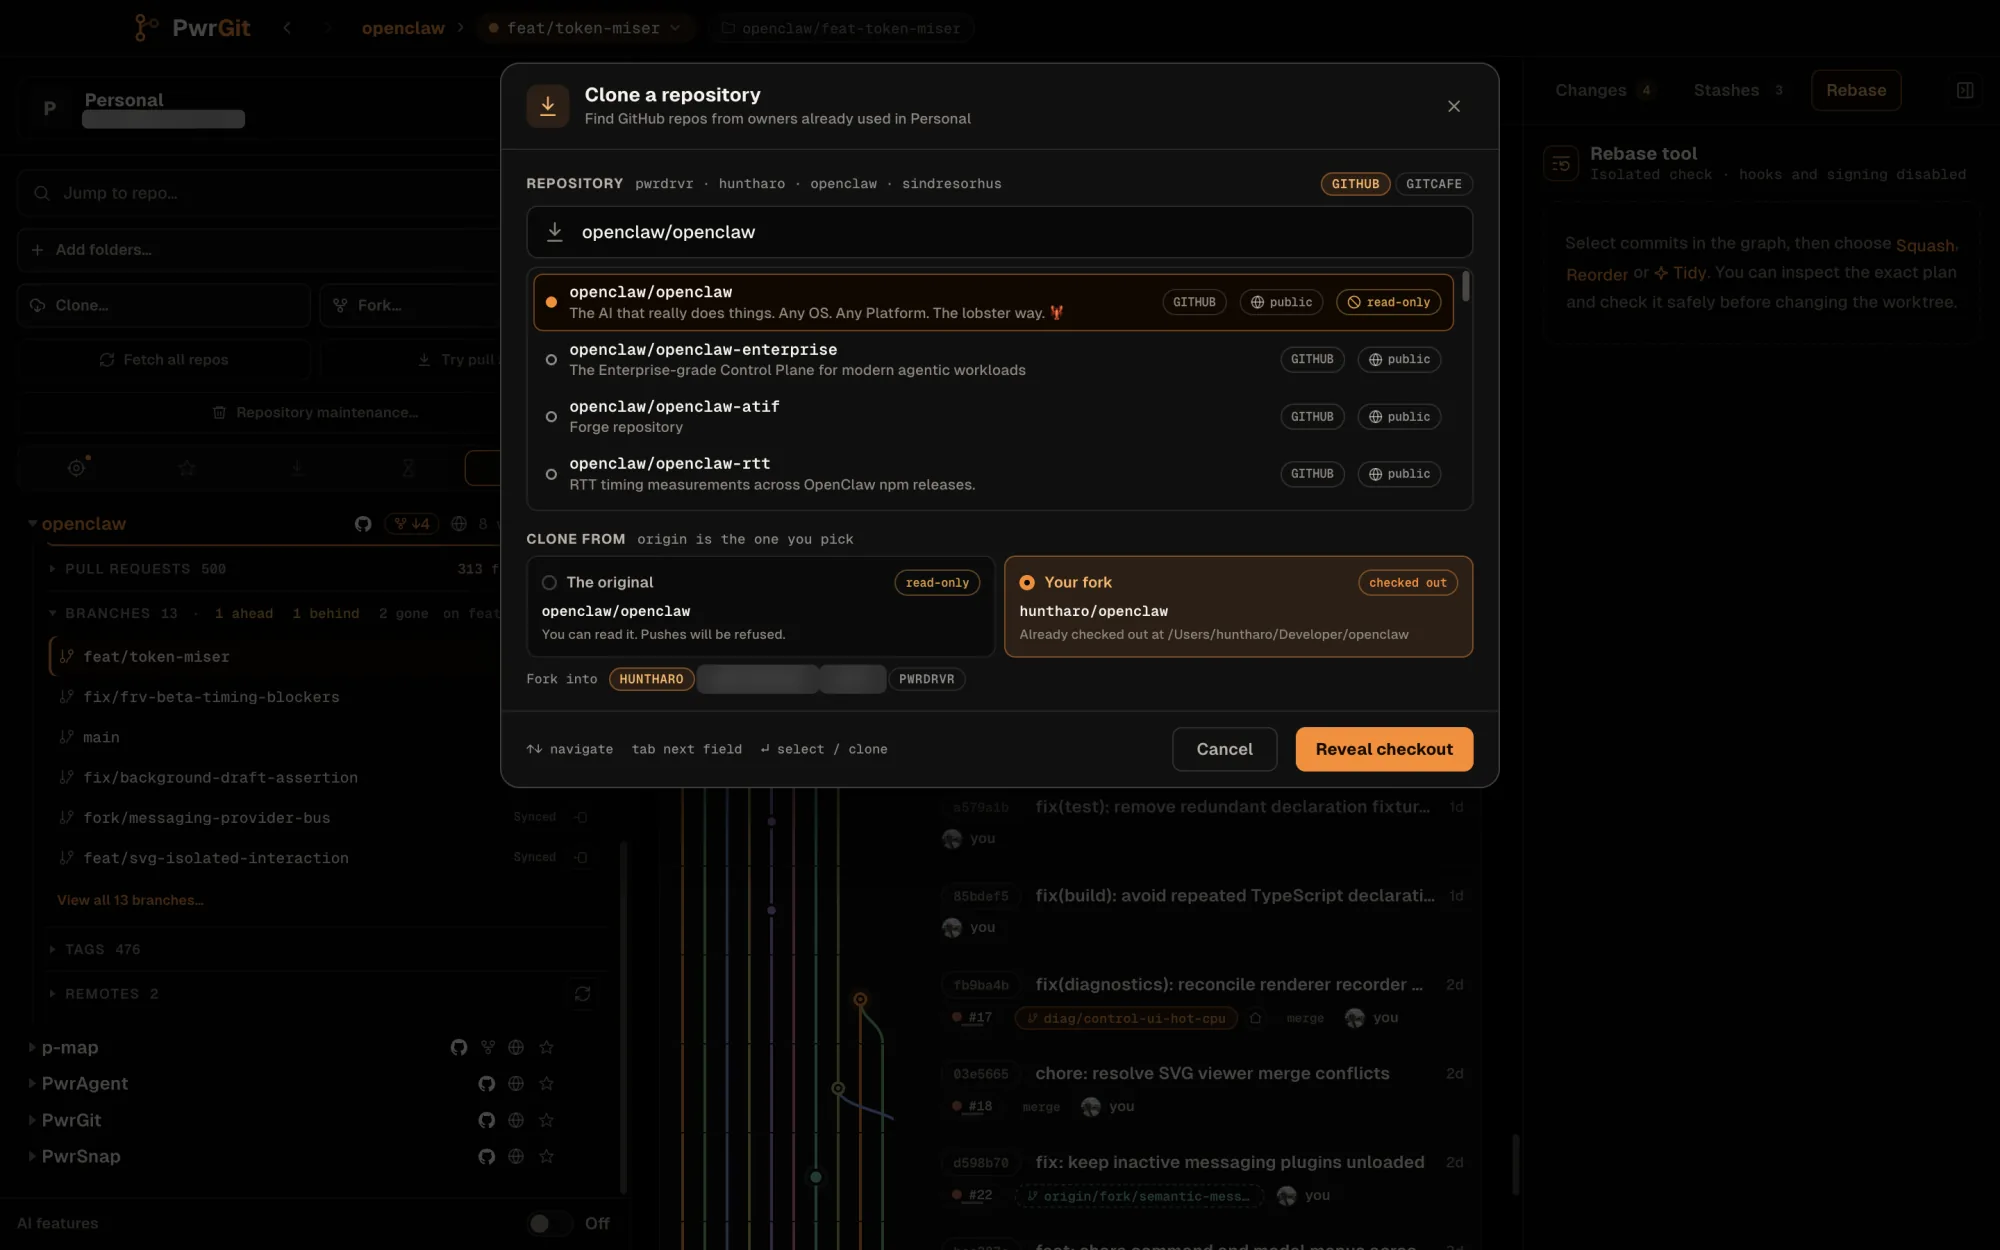
Task: Expand the p-map repository
Action: point(32,1048)
